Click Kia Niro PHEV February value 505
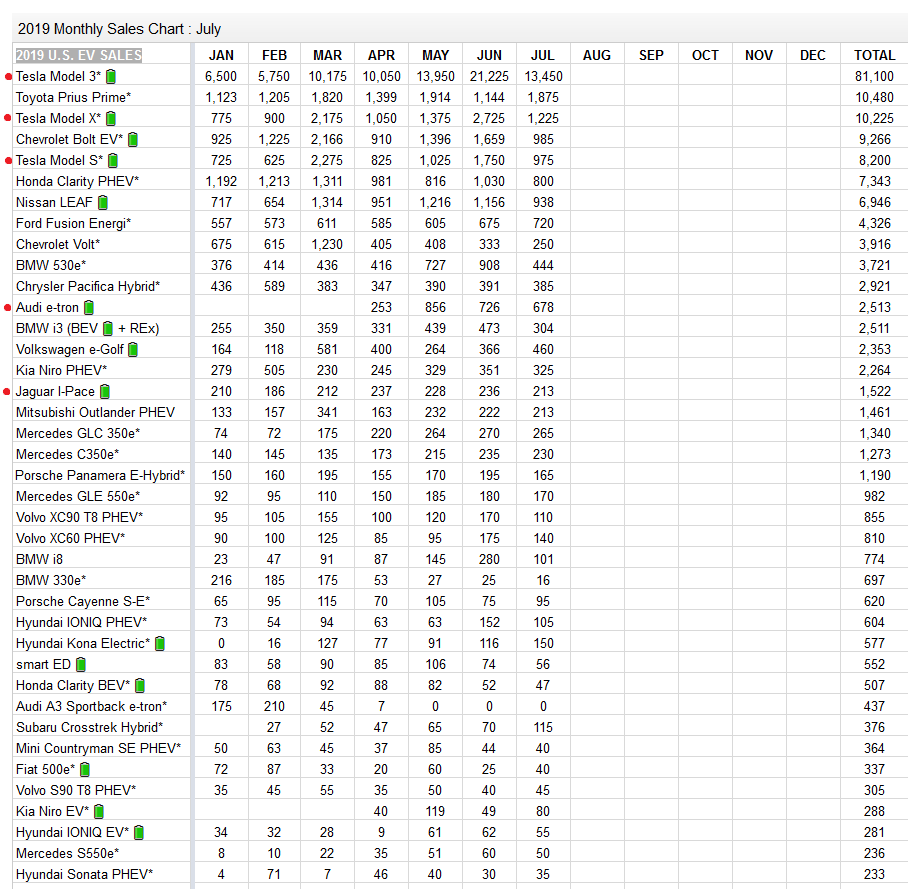 [x=274, y=371]
